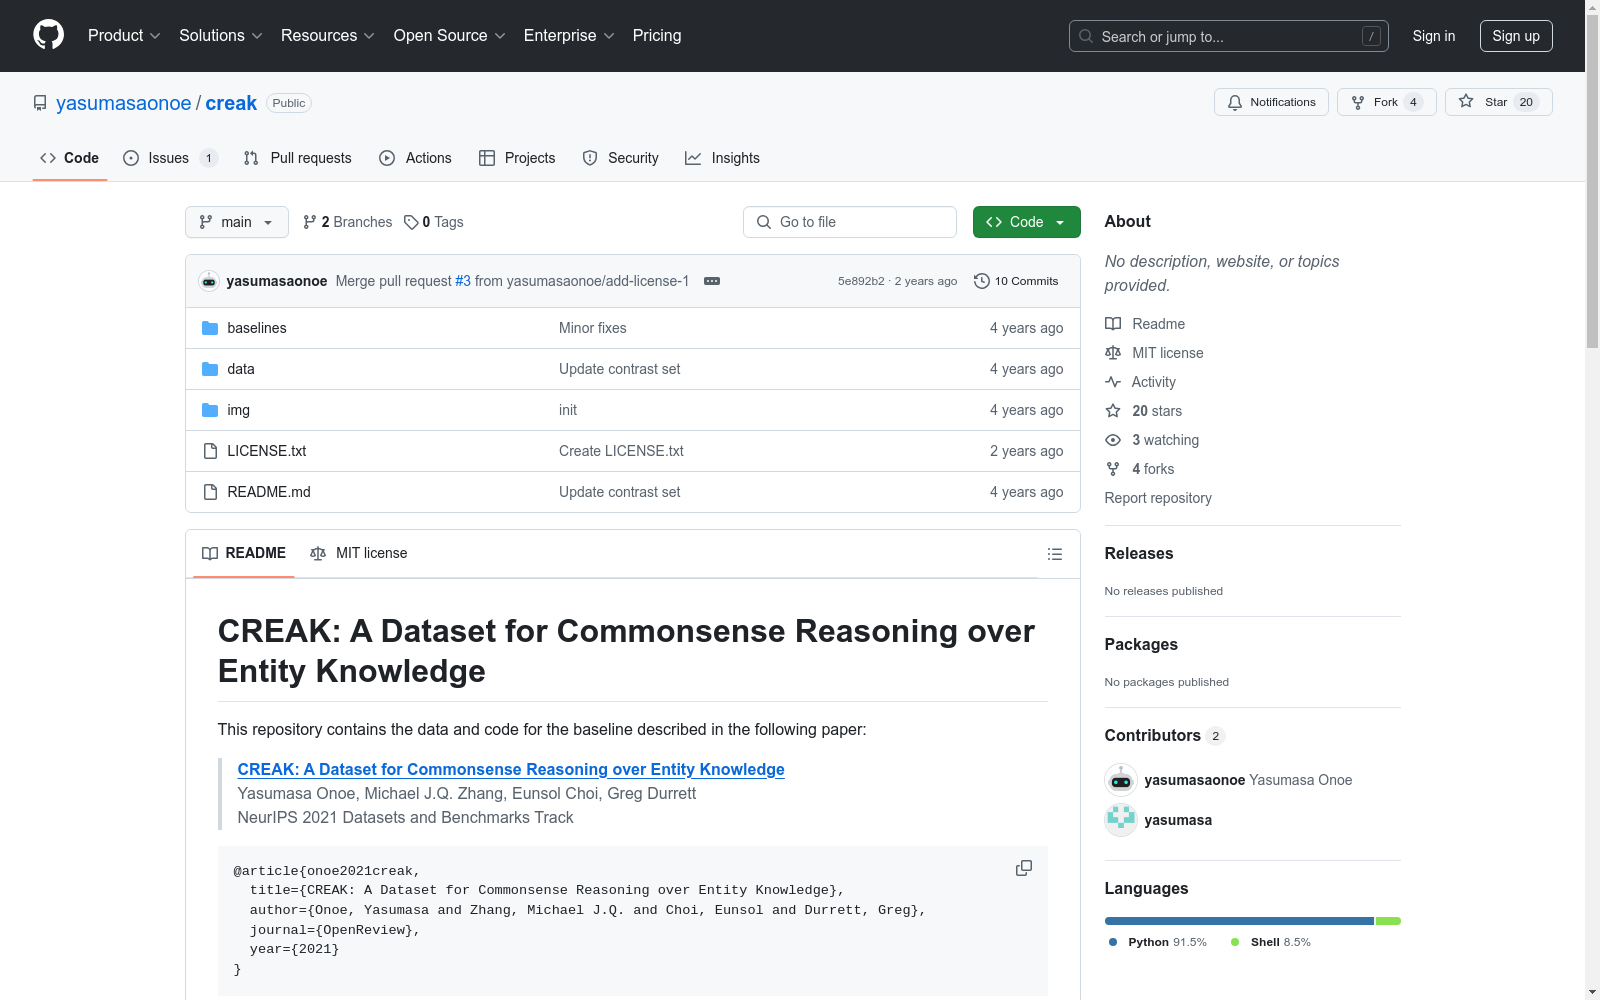1600x1000 pixels.
Task: Click the Sign up button
Action: (1516, 36)
